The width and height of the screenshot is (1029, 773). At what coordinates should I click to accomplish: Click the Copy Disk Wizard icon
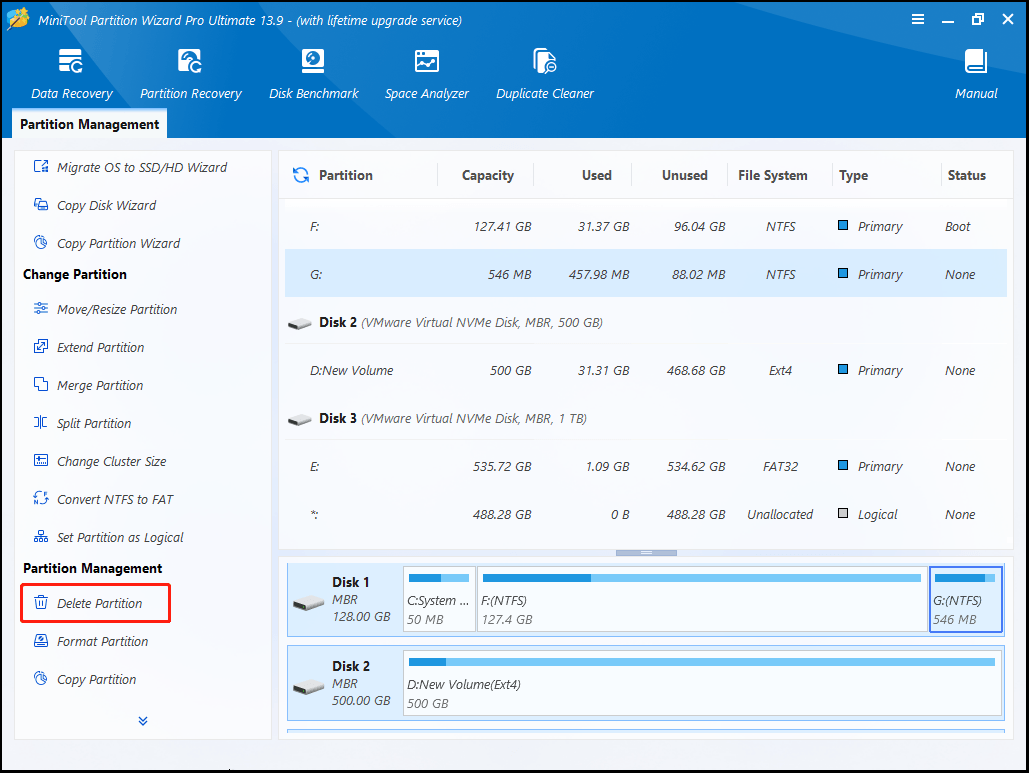click(x=41, y=205)
